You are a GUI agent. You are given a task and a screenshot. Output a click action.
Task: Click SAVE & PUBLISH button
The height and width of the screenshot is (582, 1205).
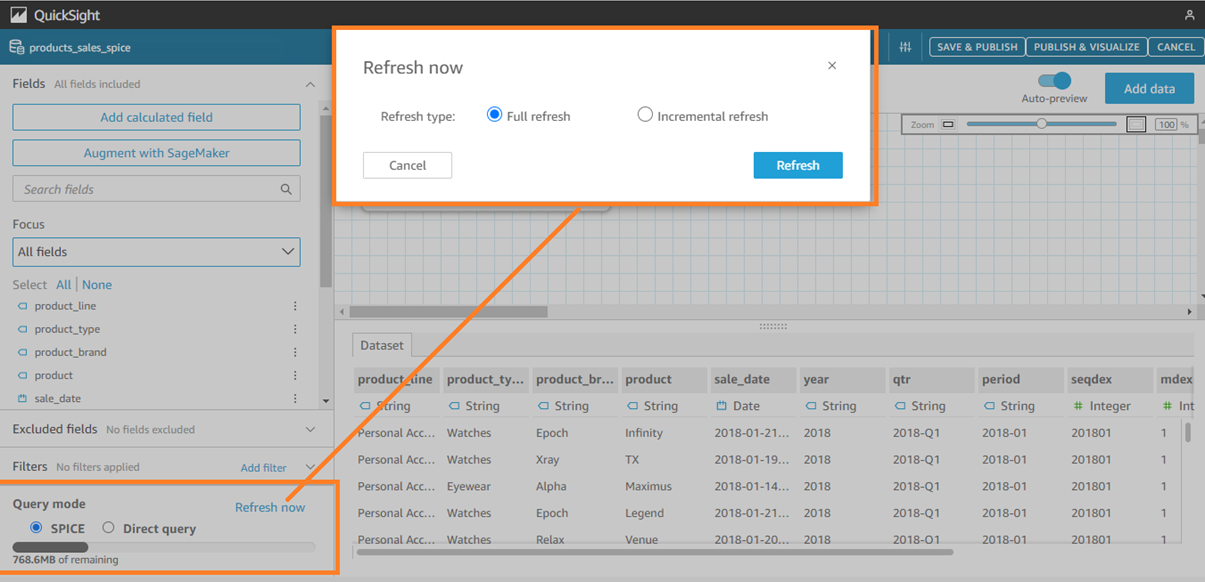(977, 47)
